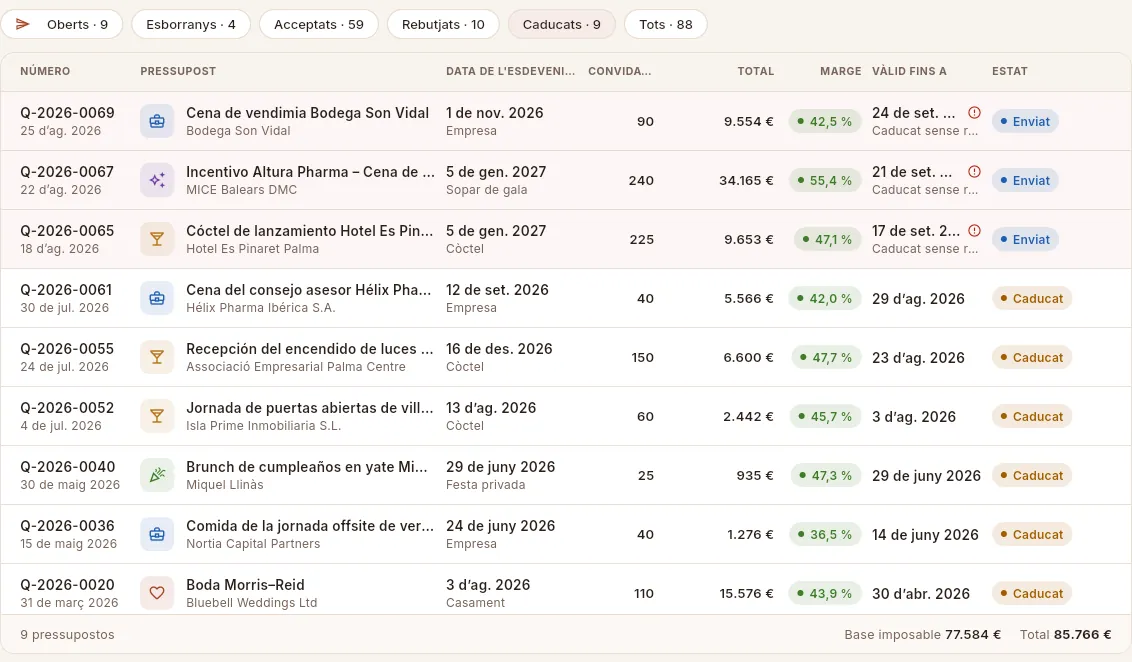The width and height of the screenshot is (1132, 662).
Task: Sort by the PRESSUPOST column header
Action: click(178, 71)
